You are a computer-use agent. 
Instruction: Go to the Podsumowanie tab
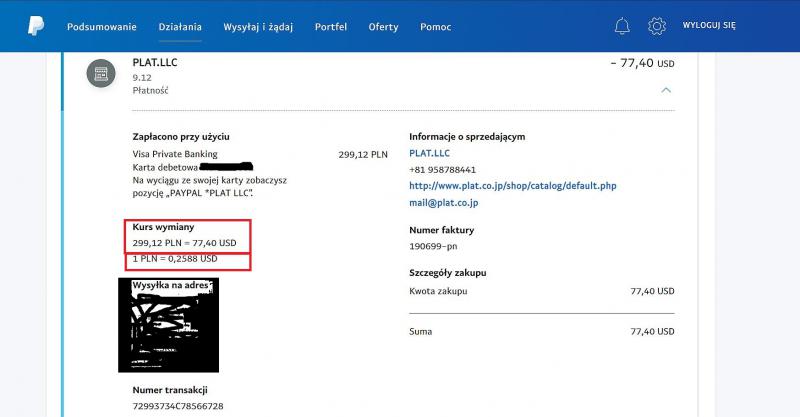tap(103, 26)
